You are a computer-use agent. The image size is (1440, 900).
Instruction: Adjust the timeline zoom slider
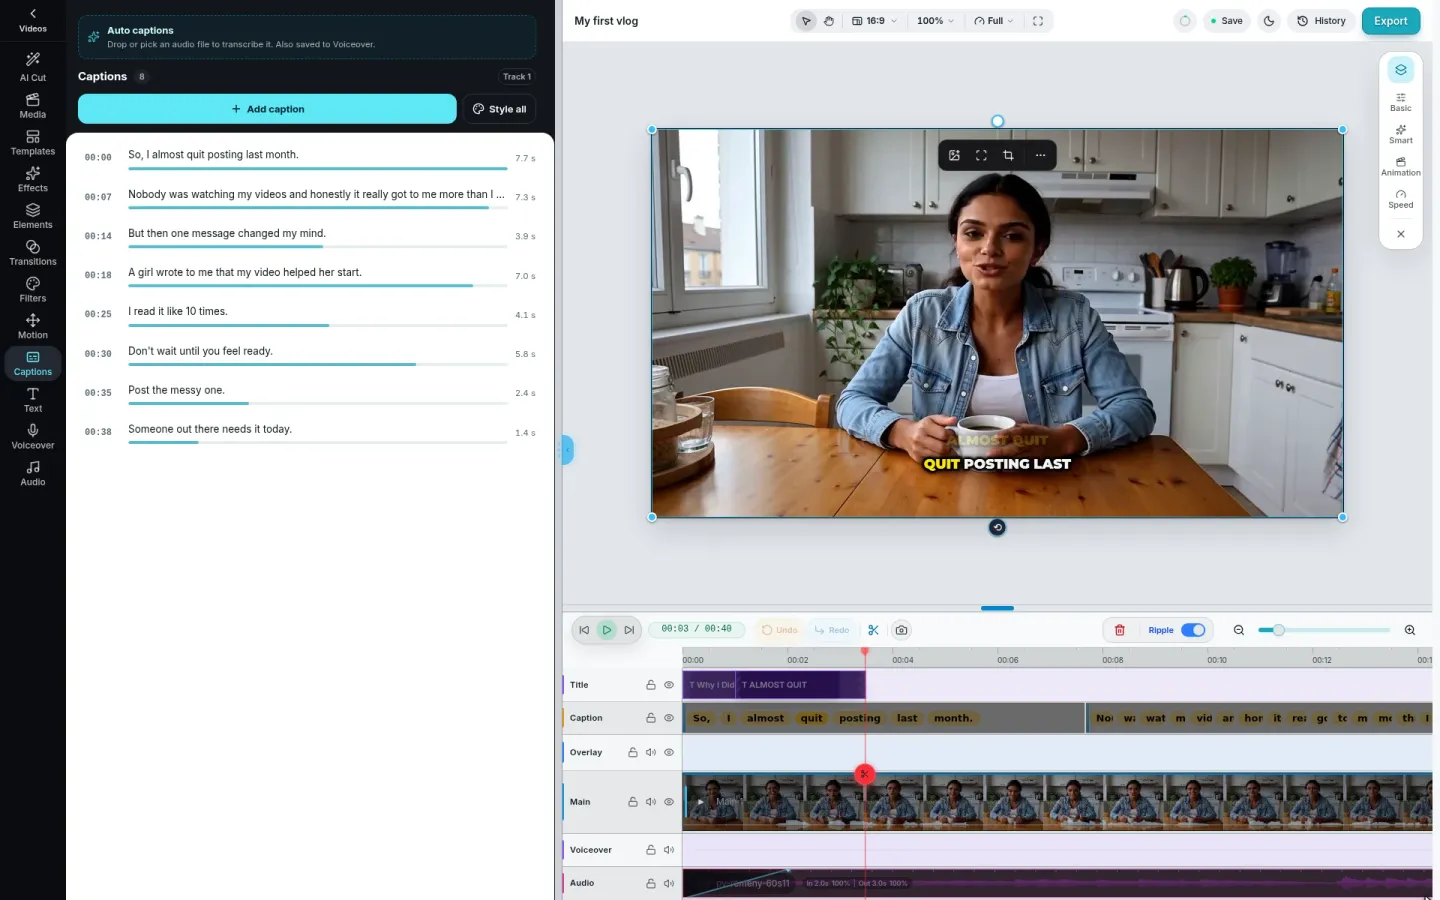[x=1324, y=630]
